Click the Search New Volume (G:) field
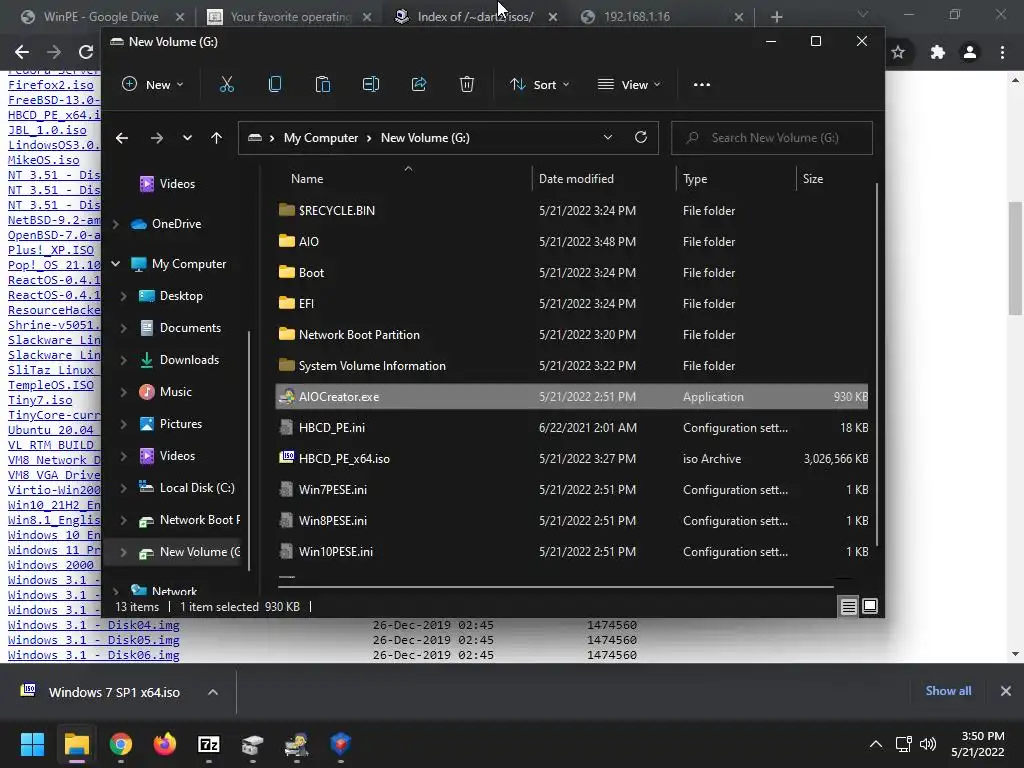1024x768 pixels. point(772,138)
